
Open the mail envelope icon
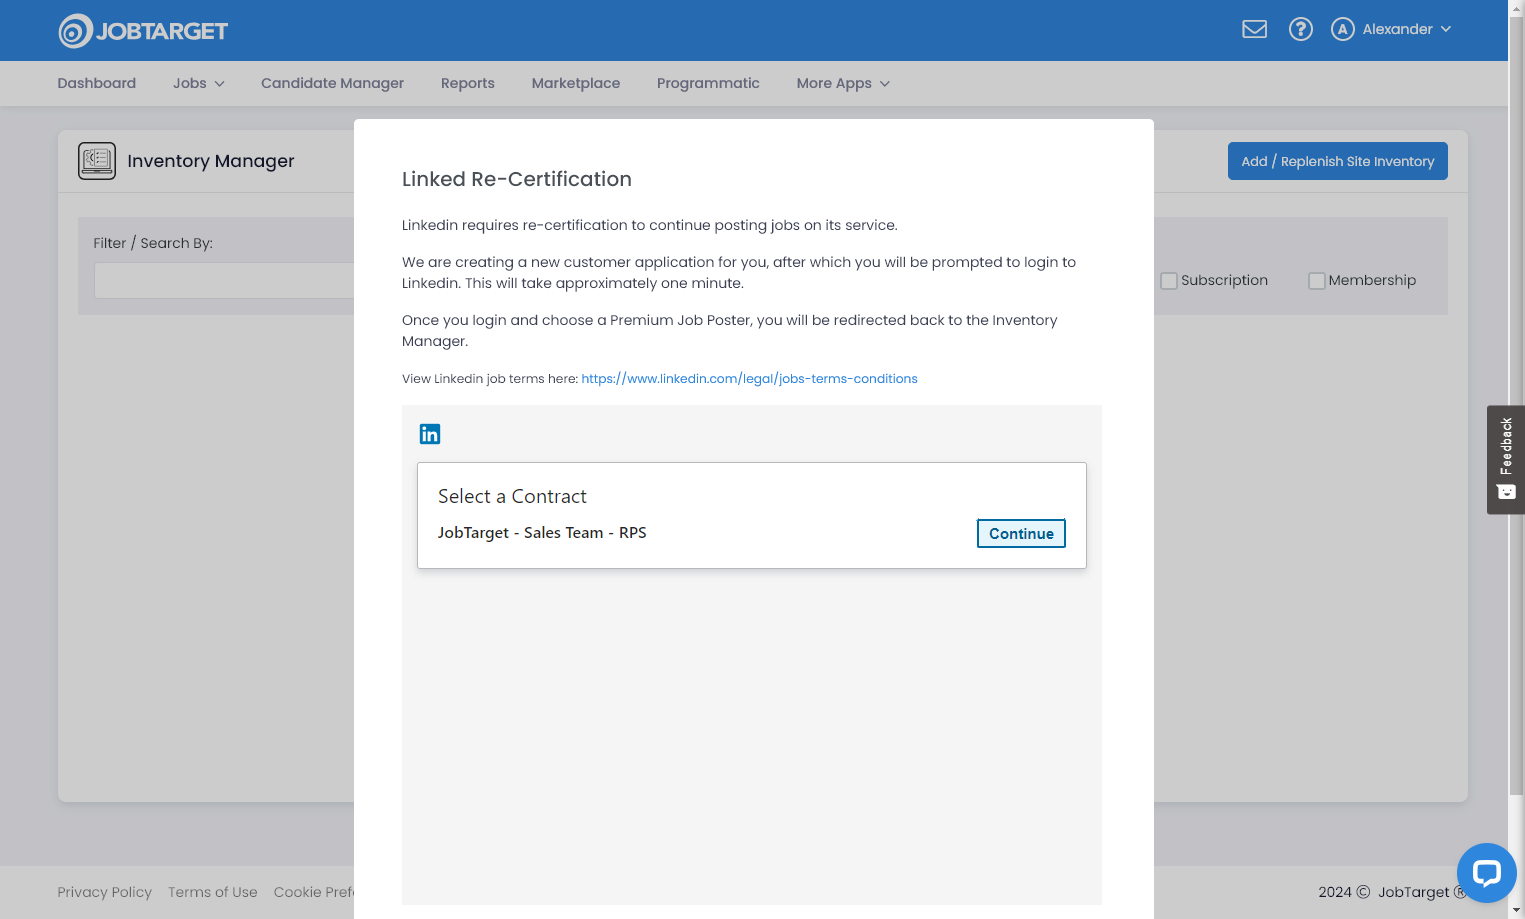pos(1254,29)
